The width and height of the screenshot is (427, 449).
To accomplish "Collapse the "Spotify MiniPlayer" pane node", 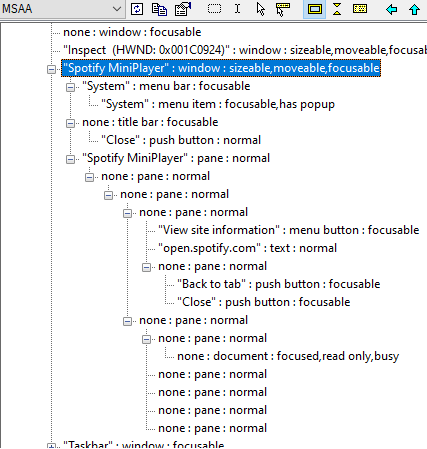I will 70,159.
